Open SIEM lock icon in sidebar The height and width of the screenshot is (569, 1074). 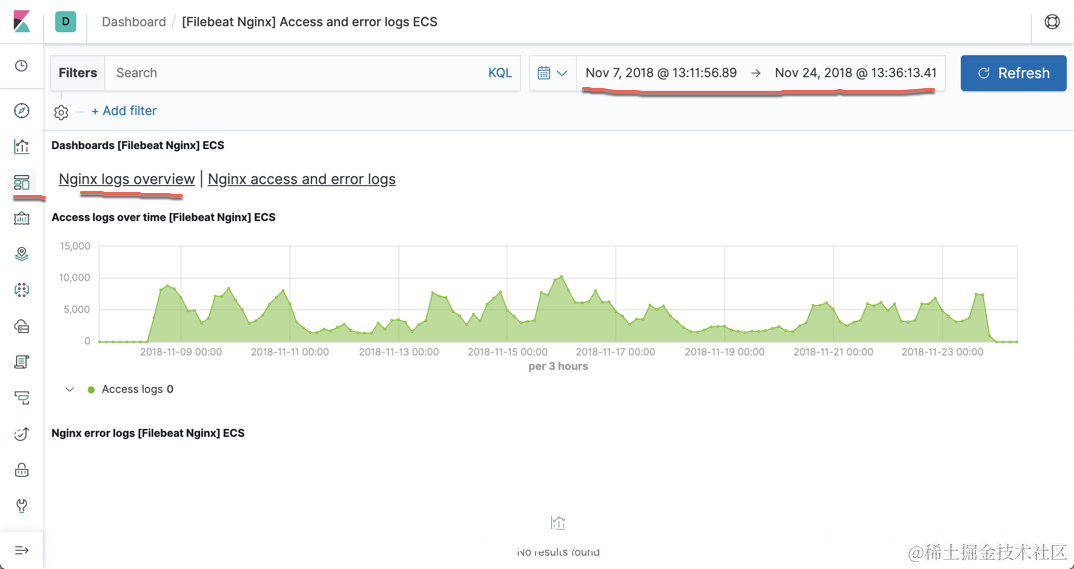tap(22, 470)
